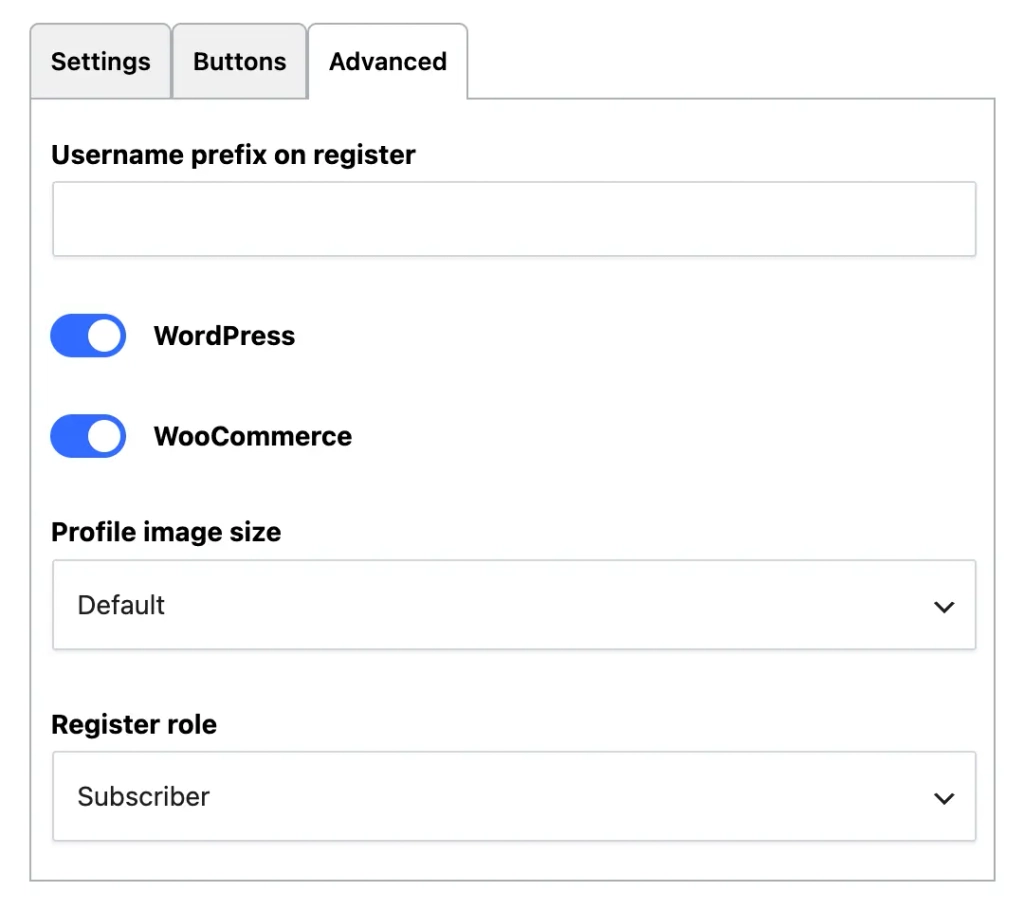Expand the Register role dropdown
This screenshot has width=1024, height=910.
(514, 796)
